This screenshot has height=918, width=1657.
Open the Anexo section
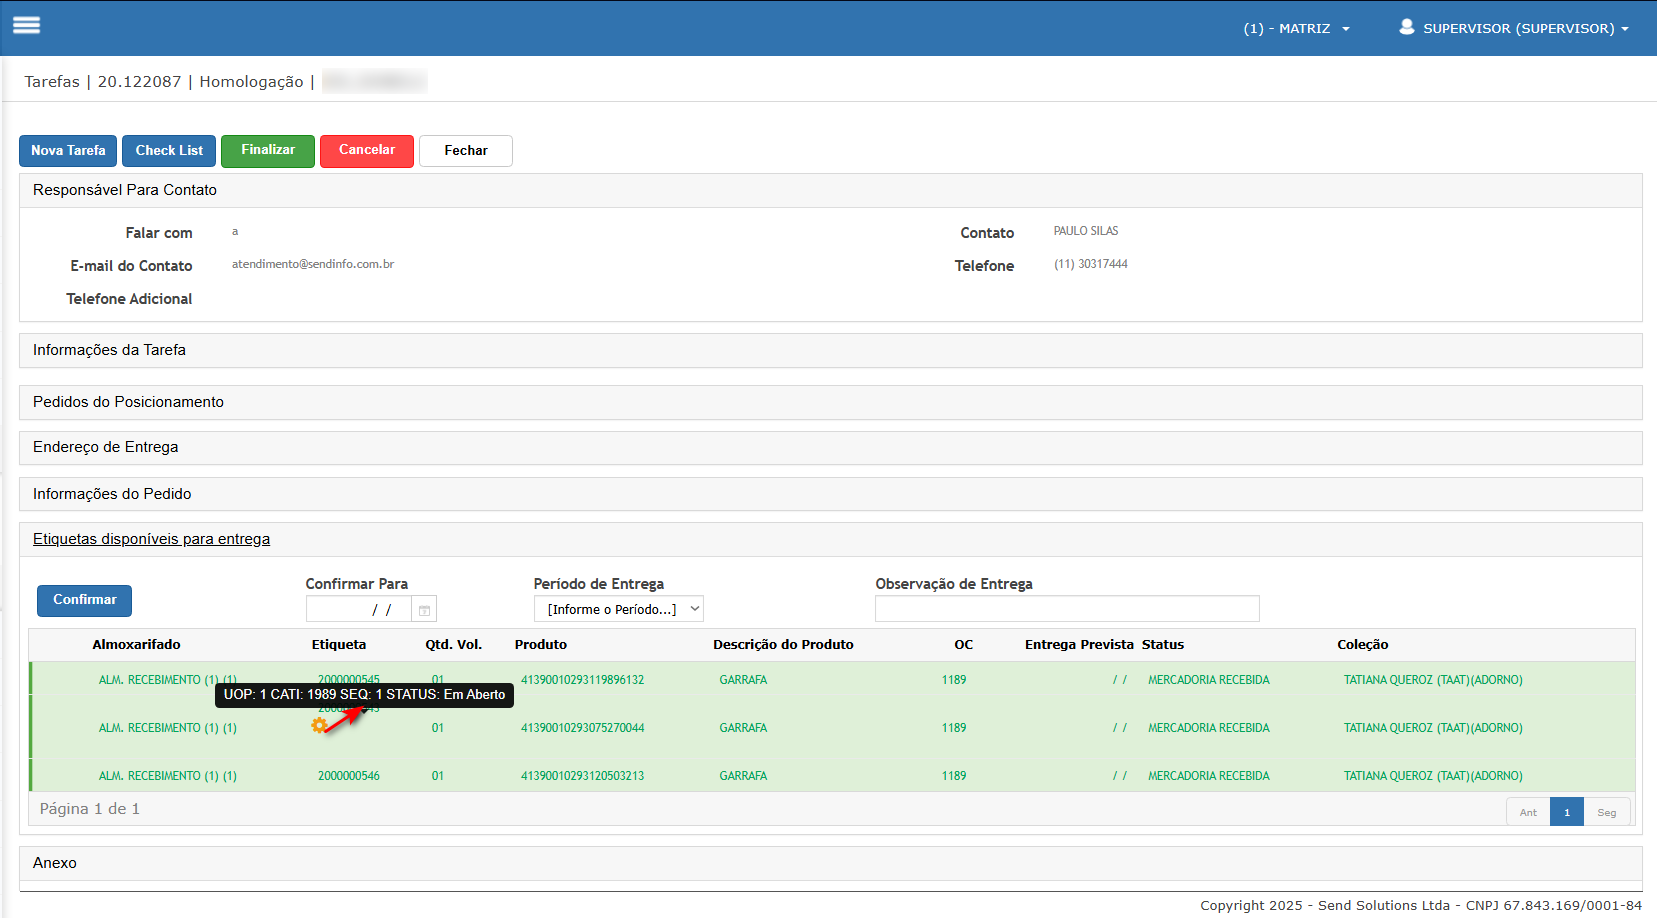(55, 863)
